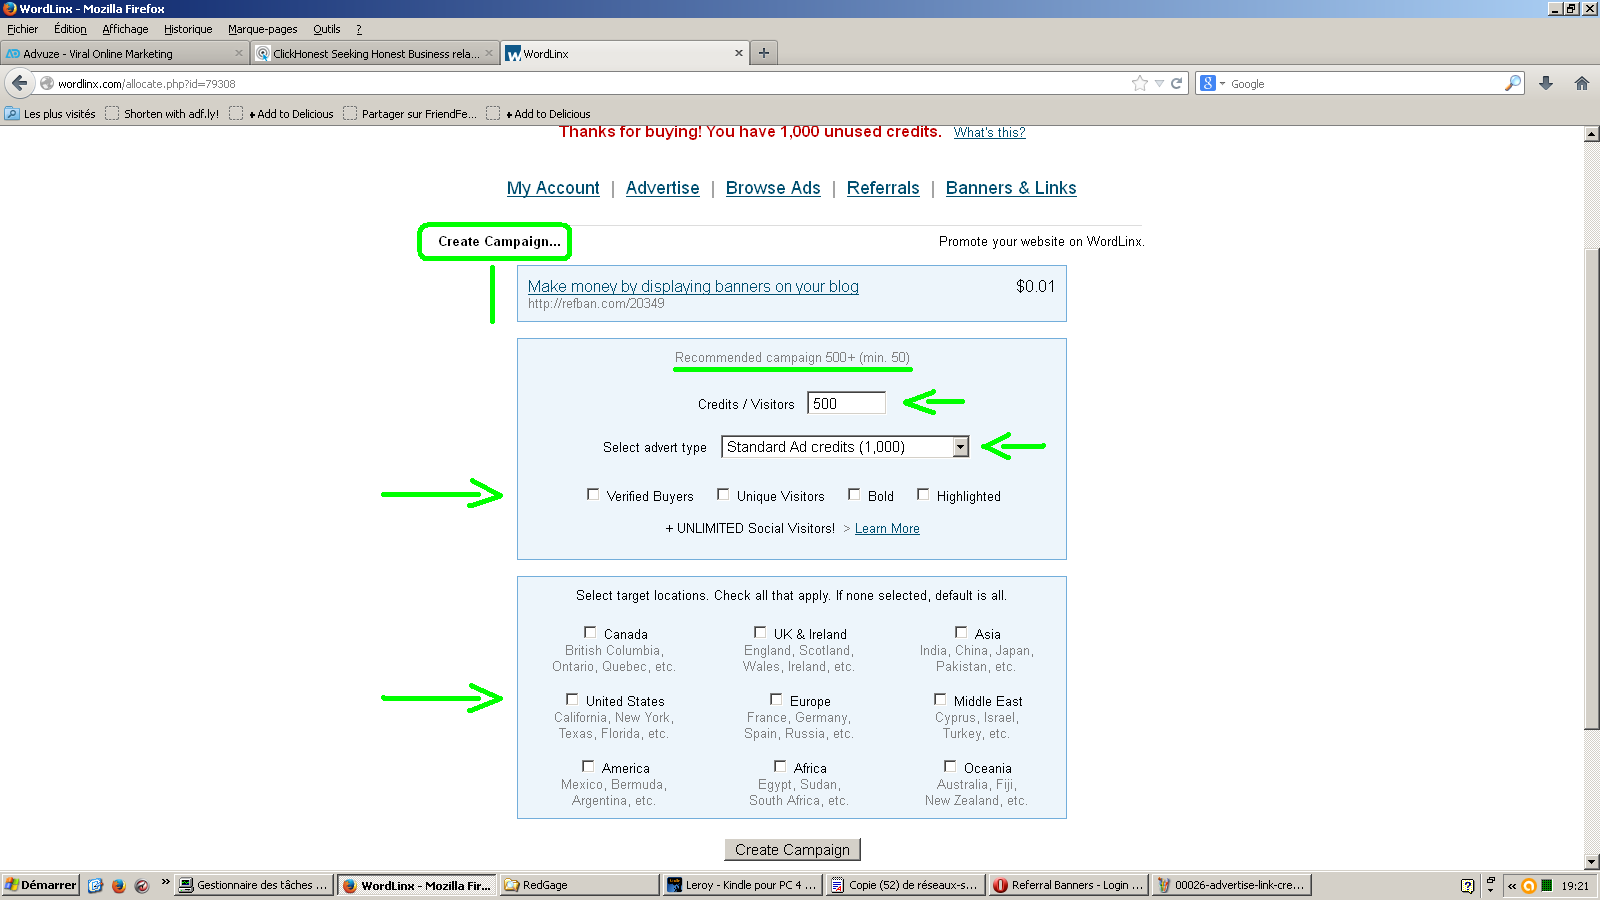
Task: Open the Banners & Links link
Action: tap(1011, 188)
